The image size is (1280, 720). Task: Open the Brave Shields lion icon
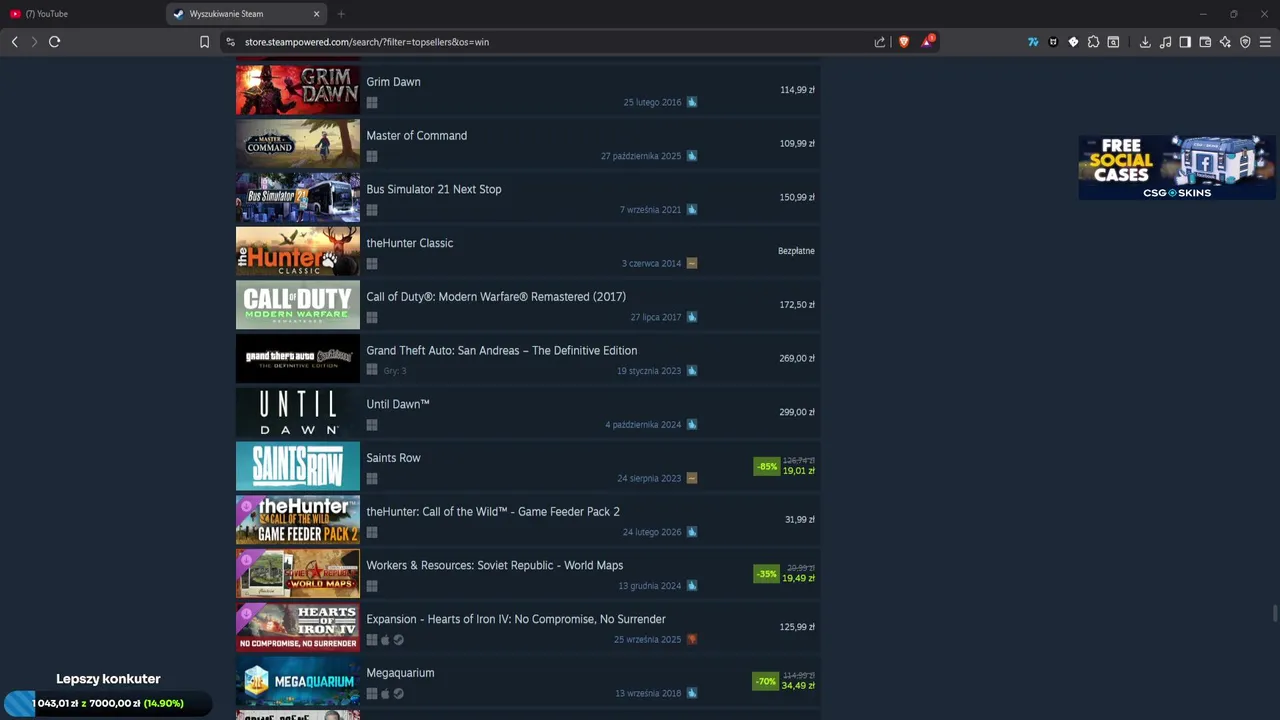[904, 42]
